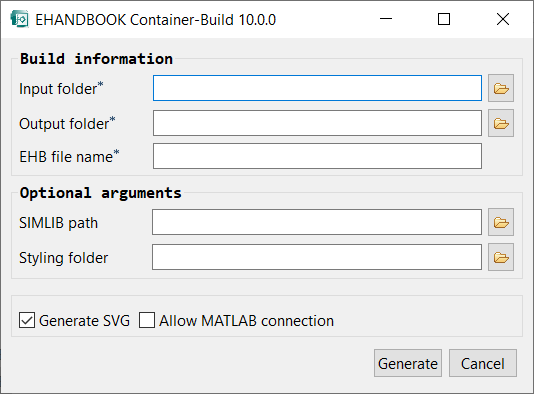This screenshot has width=534, height=394.
Task: Open folder browser for Output folder
Action: pos(501,123)
